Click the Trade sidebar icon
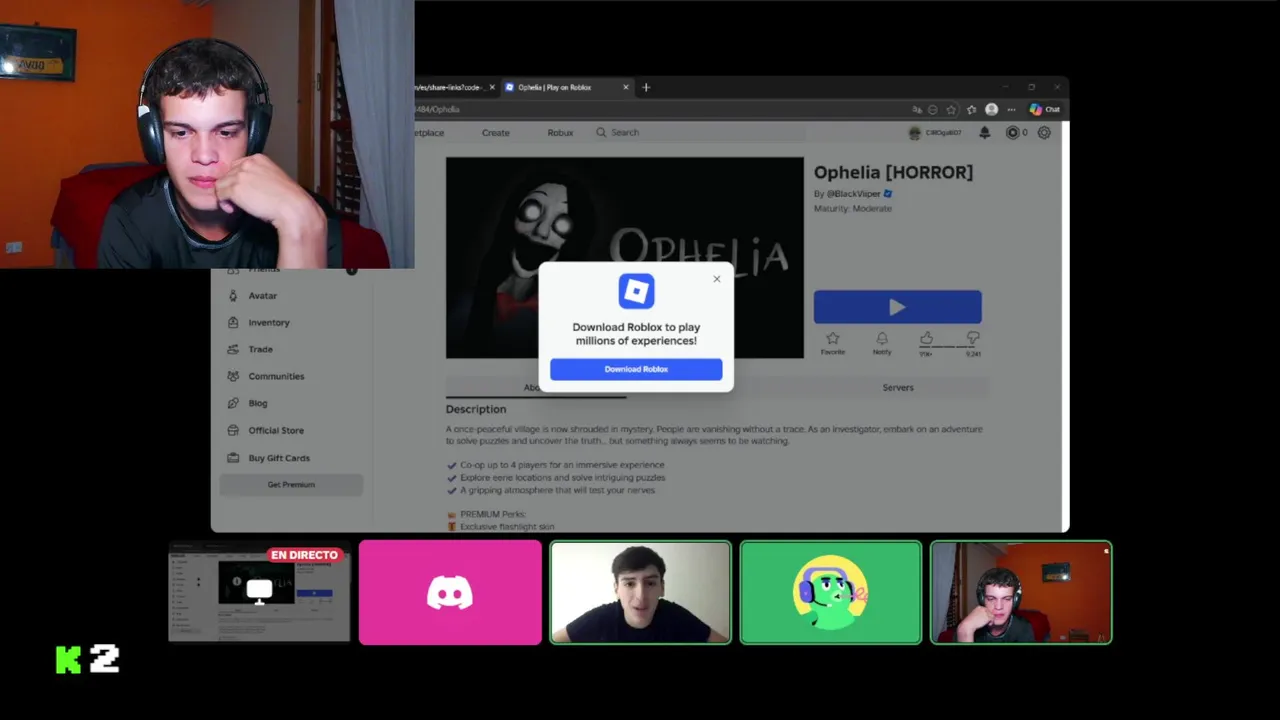 pyautogui.click(x=233, y=349)
